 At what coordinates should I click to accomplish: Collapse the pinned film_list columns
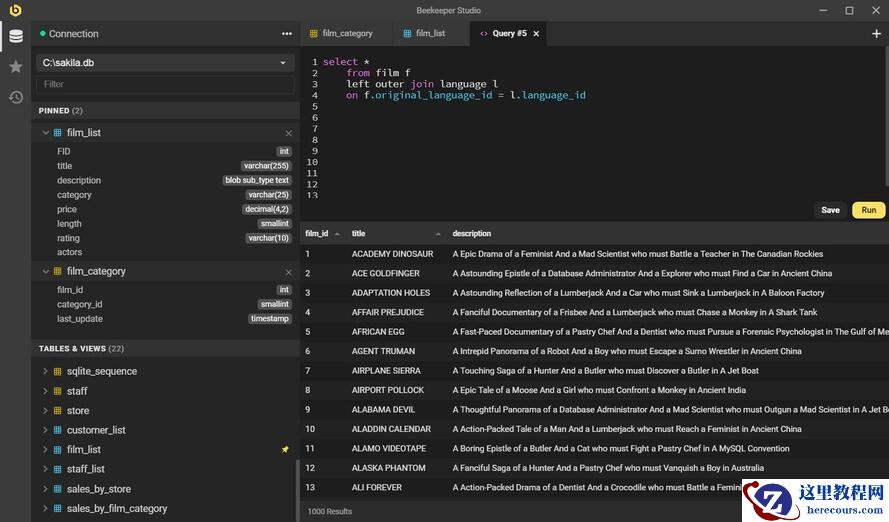pyautogui.click(x=45, y=133)
